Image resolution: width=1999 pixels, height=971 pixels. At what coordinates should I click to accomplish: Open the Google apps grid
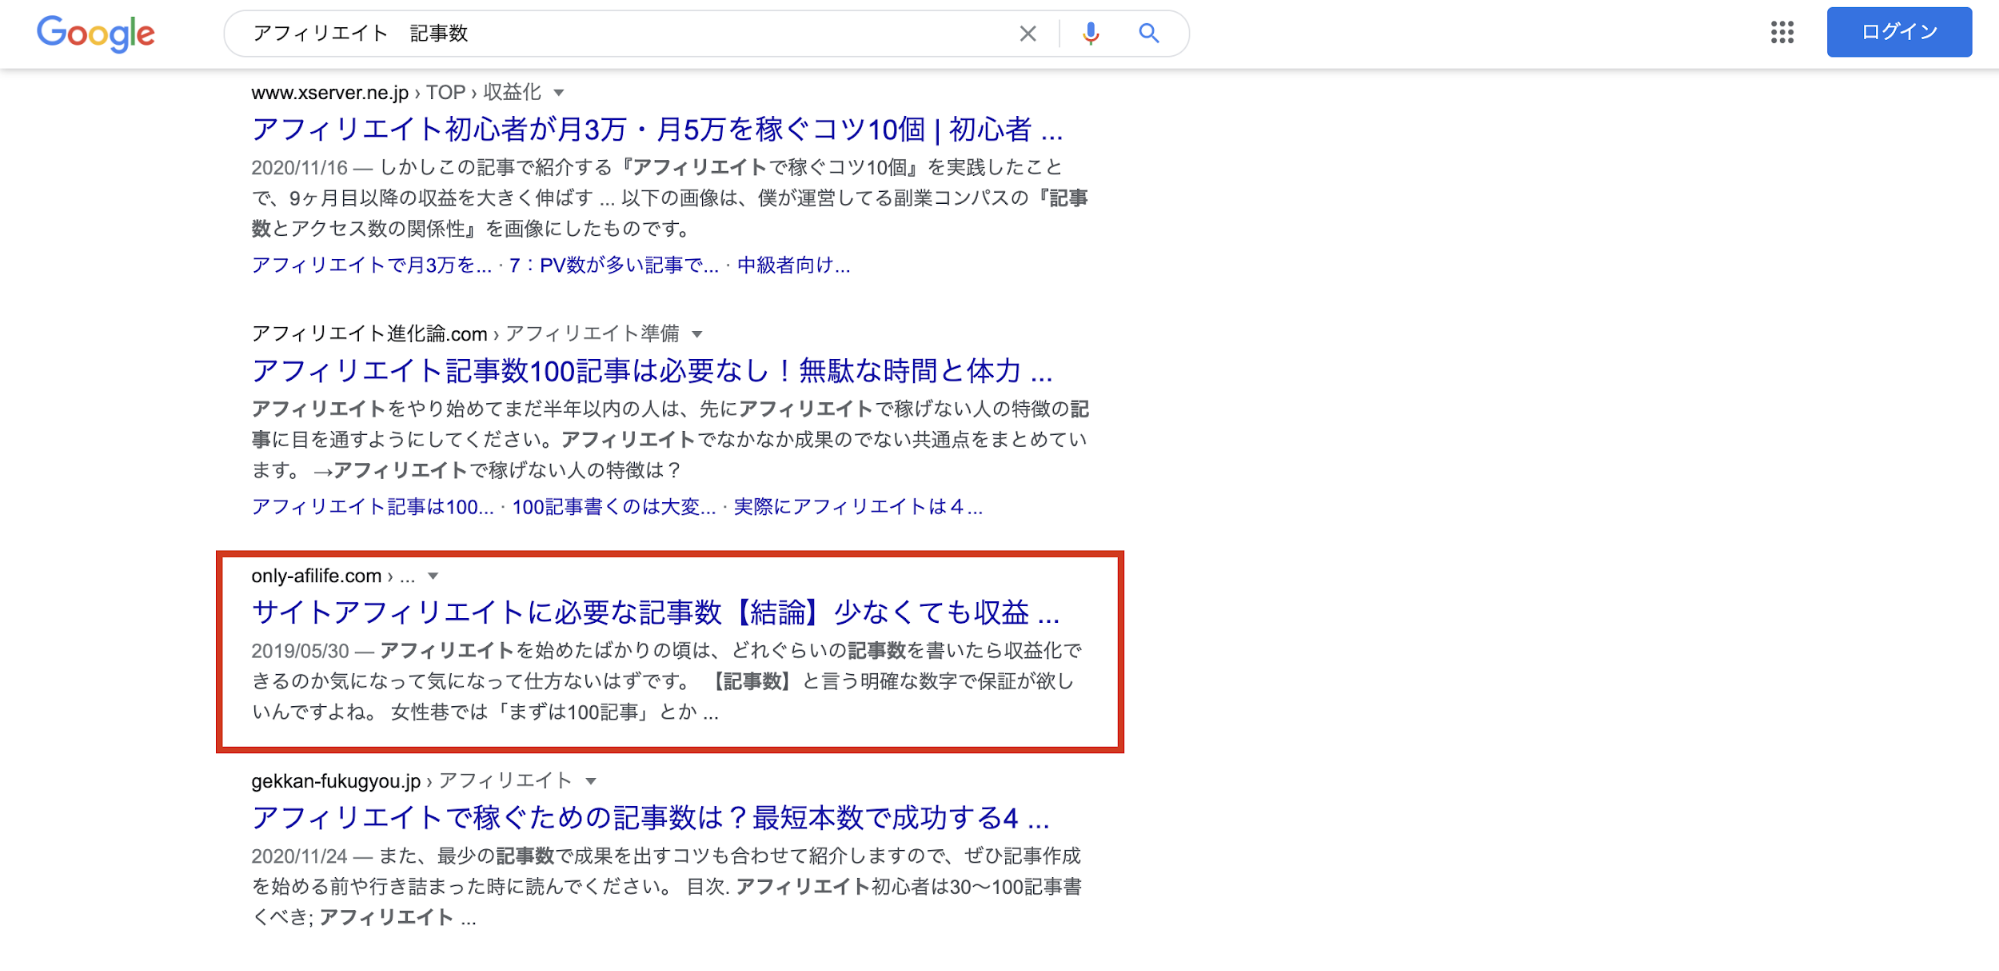coord(1782,32)
